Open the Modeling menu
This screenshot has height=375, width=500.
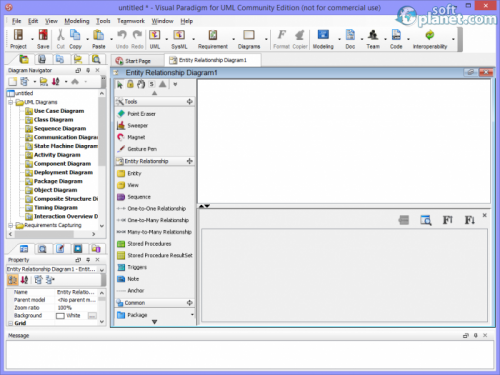[x=77, y=21]
